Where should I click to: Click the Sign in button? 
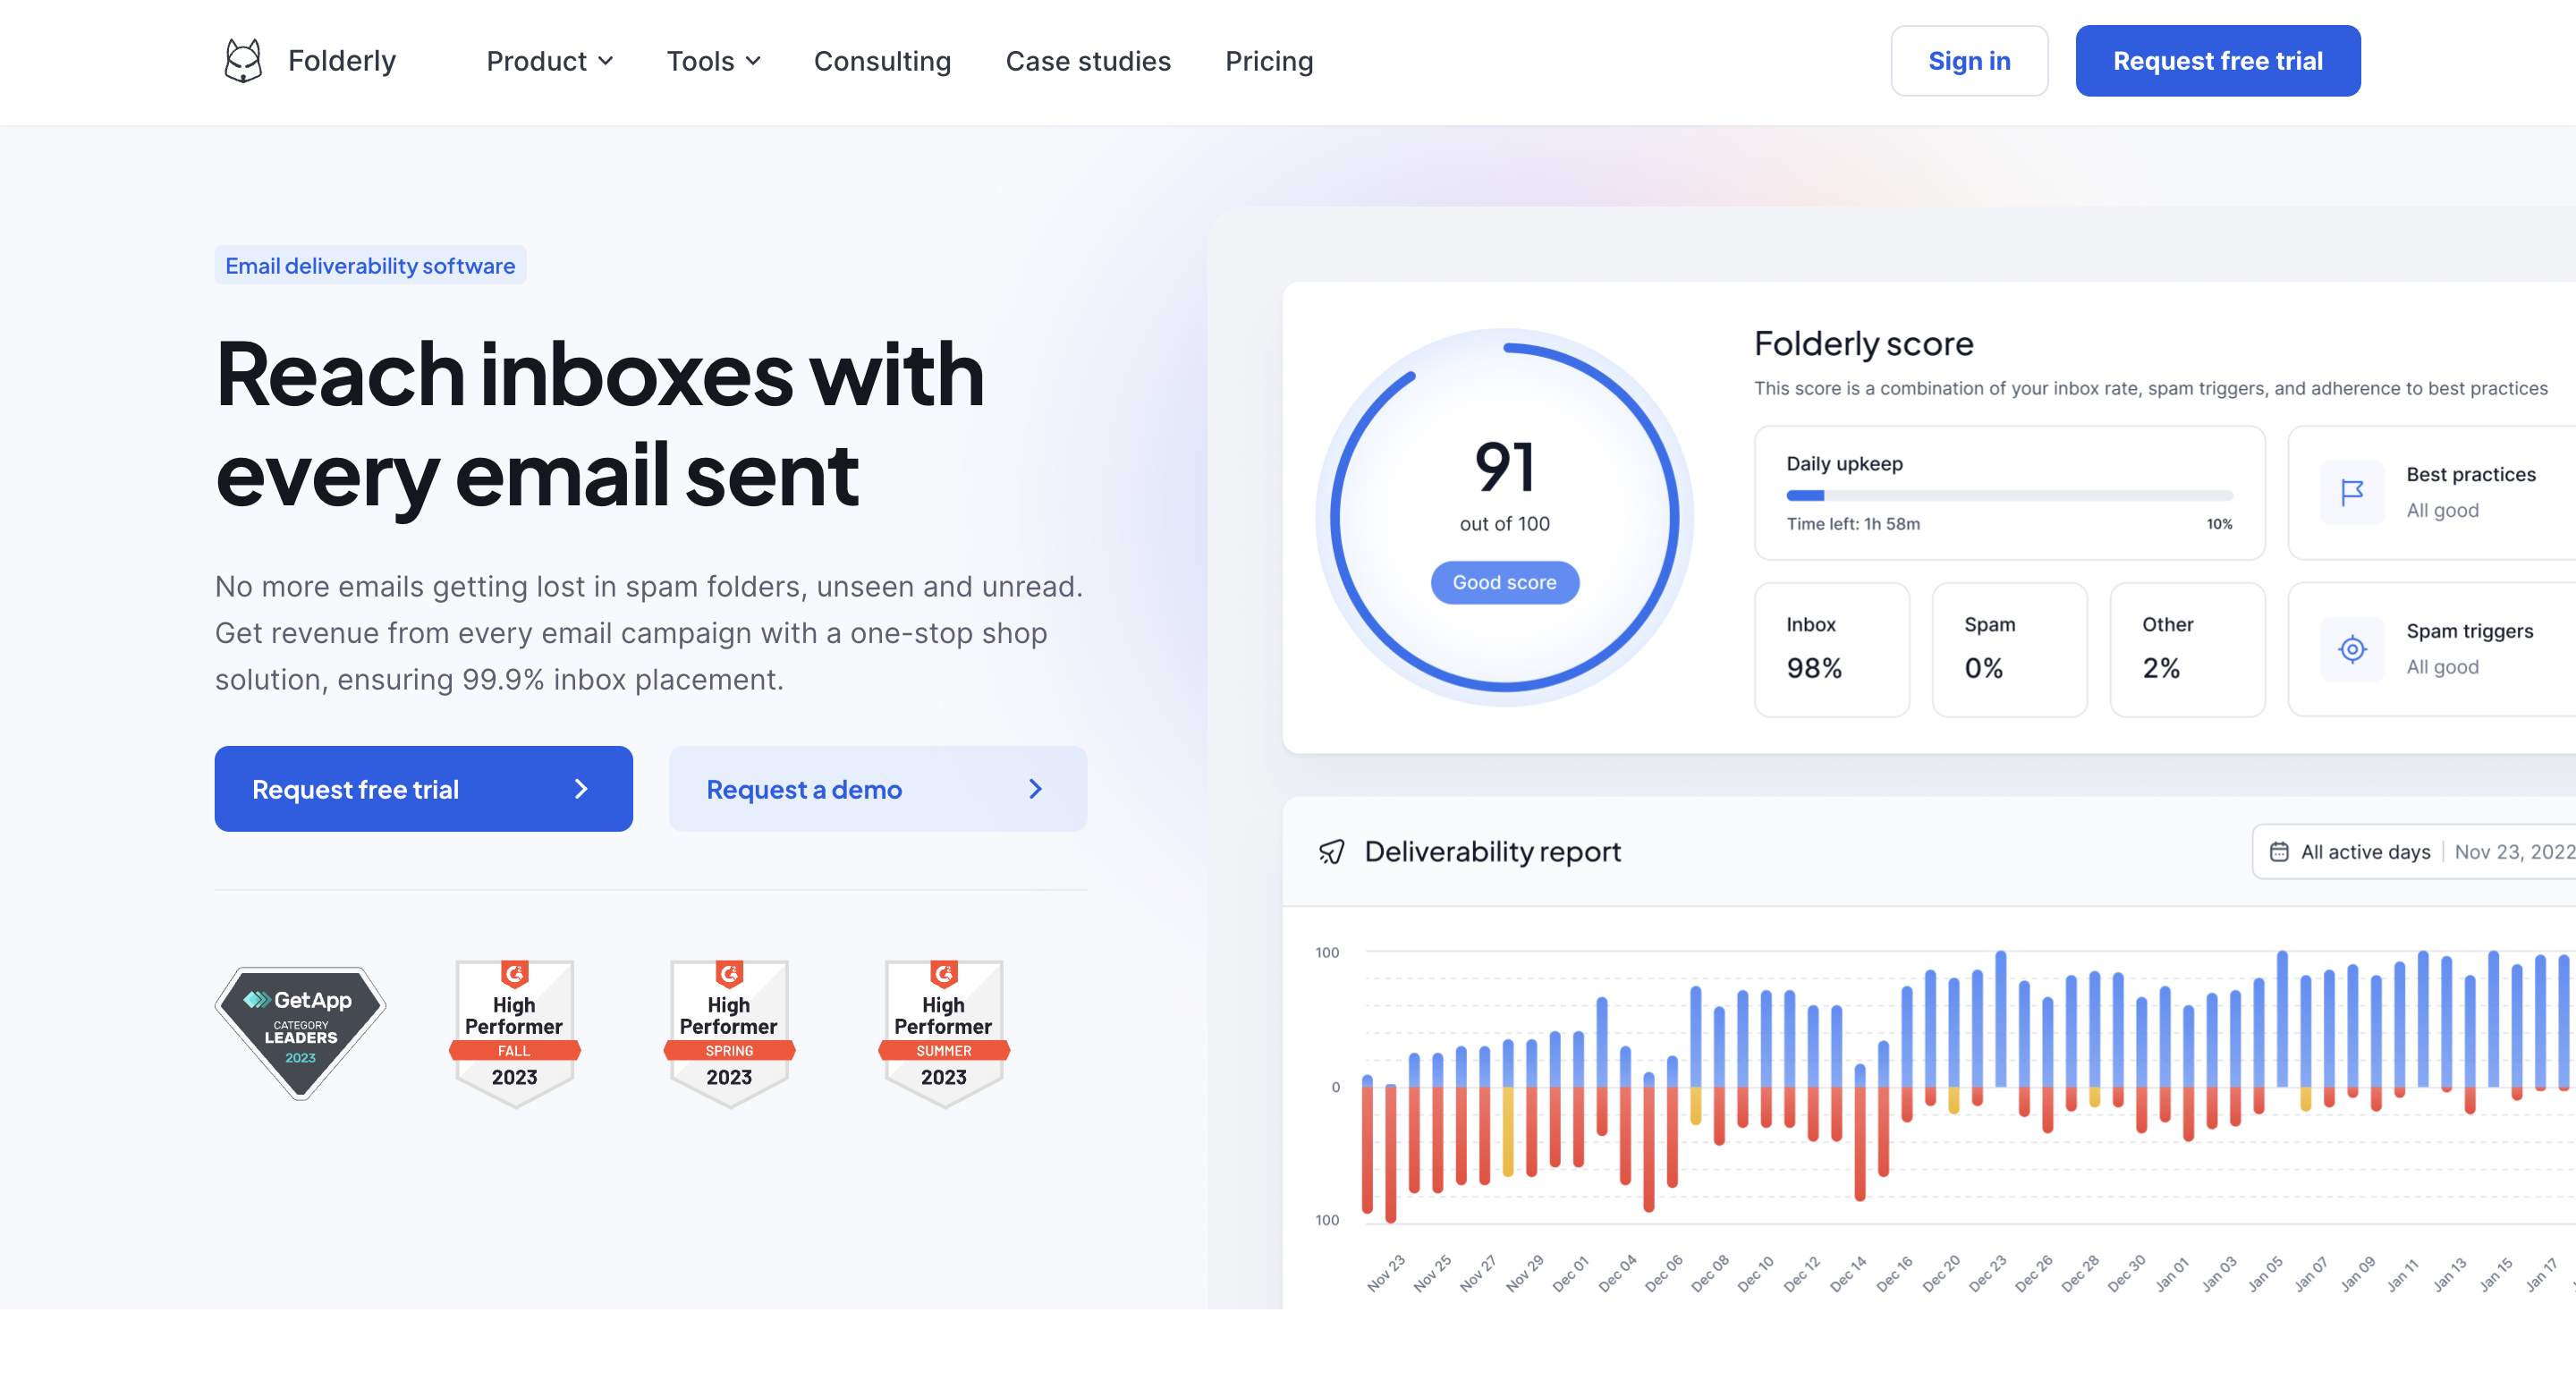1968,61
